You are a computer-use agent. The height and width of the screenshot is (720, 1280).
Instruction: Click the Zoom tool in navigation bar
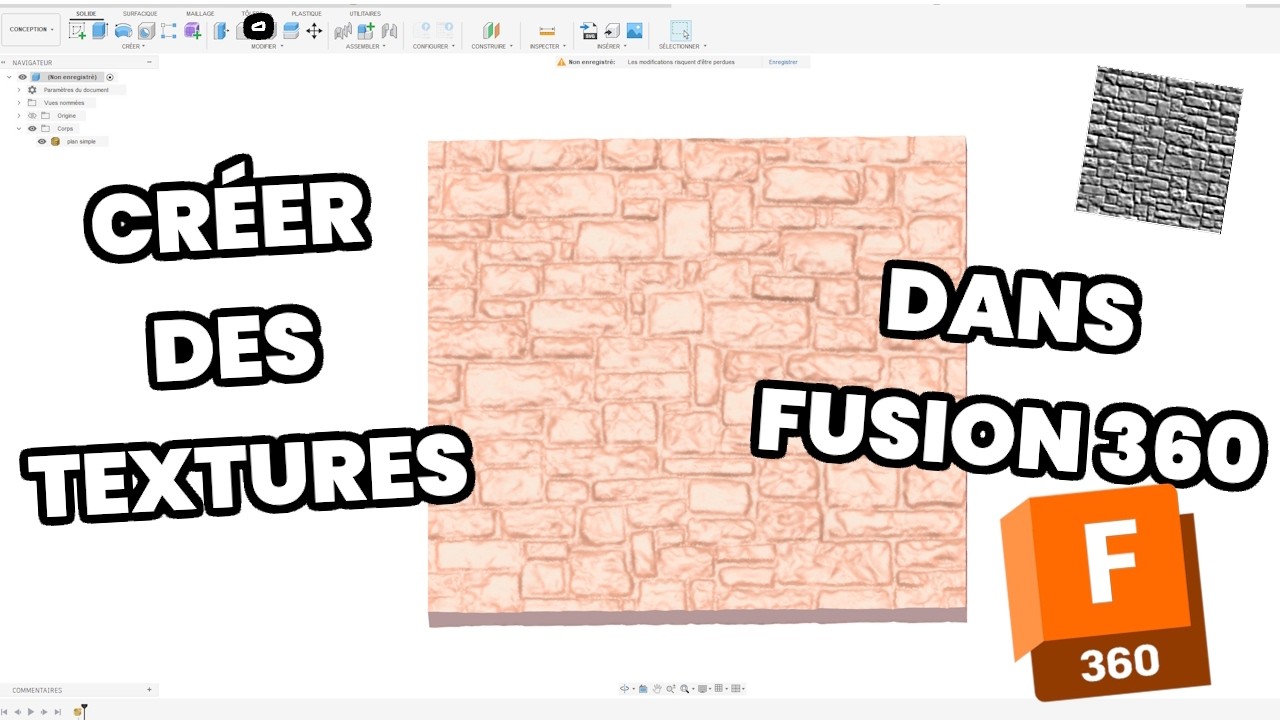[671, 689]
